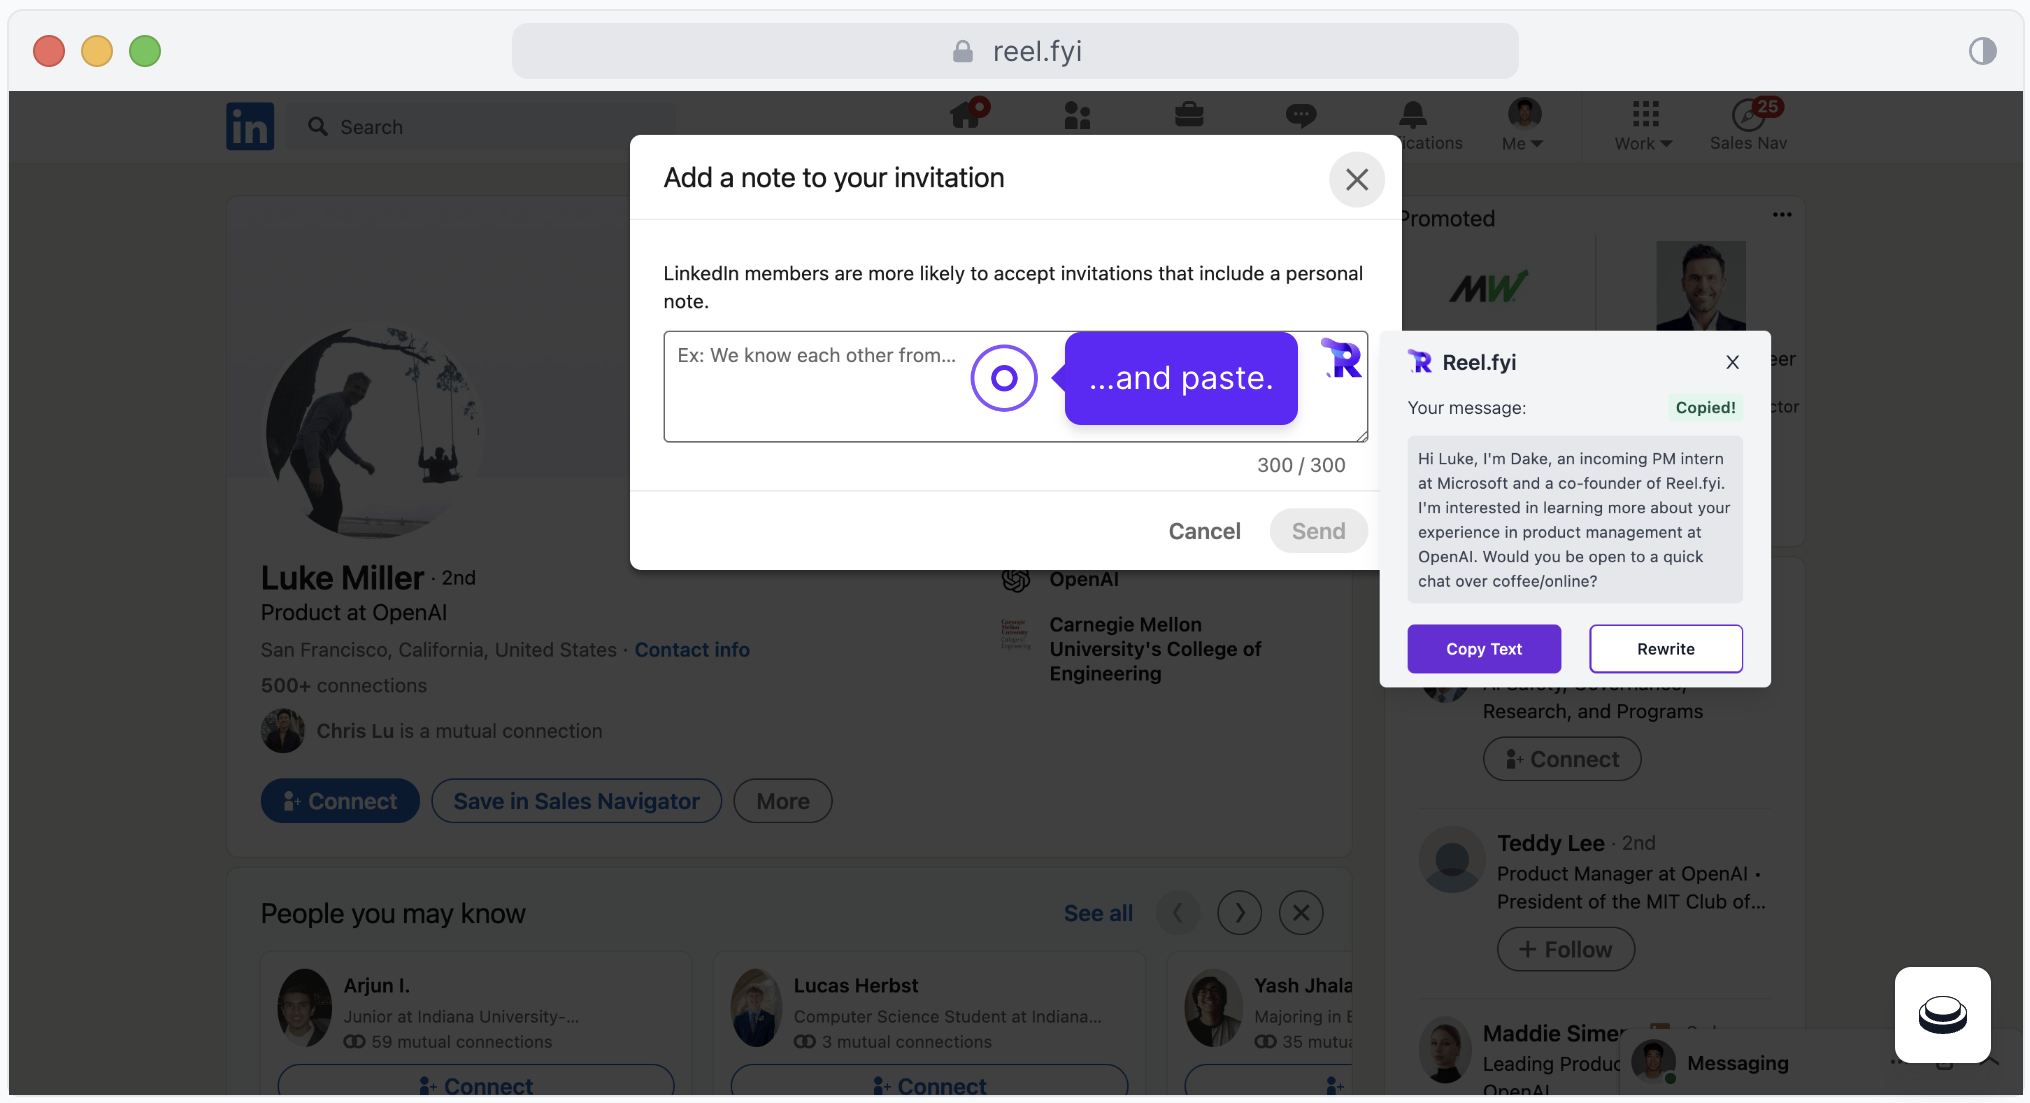Screen dimensions: 2030x1103
Task: Open Yash Jhala profile card name
Action: pyautogui.click(x=1303, y=986)
